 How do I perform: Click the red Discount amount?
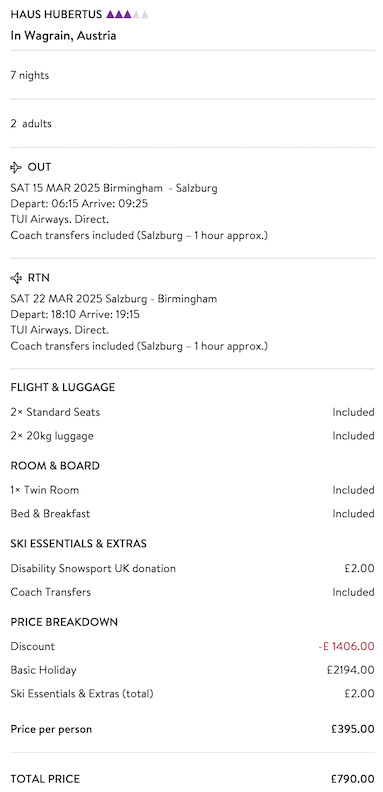[x=347, y=647]
